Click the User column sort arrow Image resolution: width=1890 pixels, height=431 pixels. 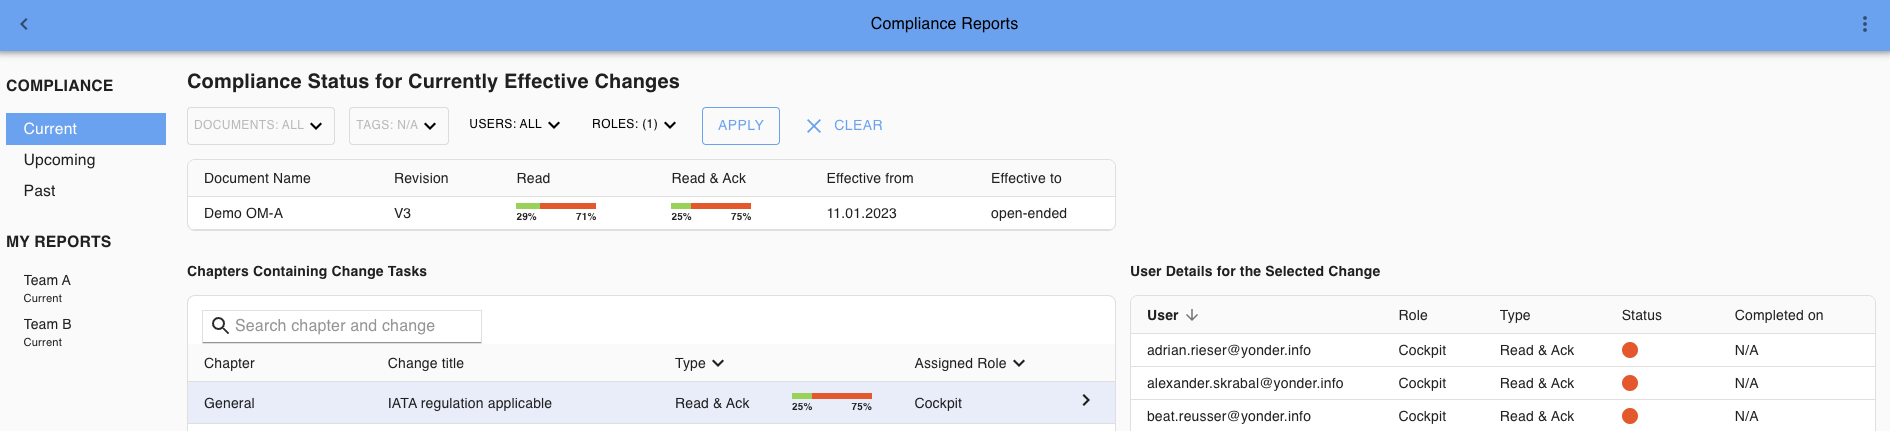tap(1192, 315)
